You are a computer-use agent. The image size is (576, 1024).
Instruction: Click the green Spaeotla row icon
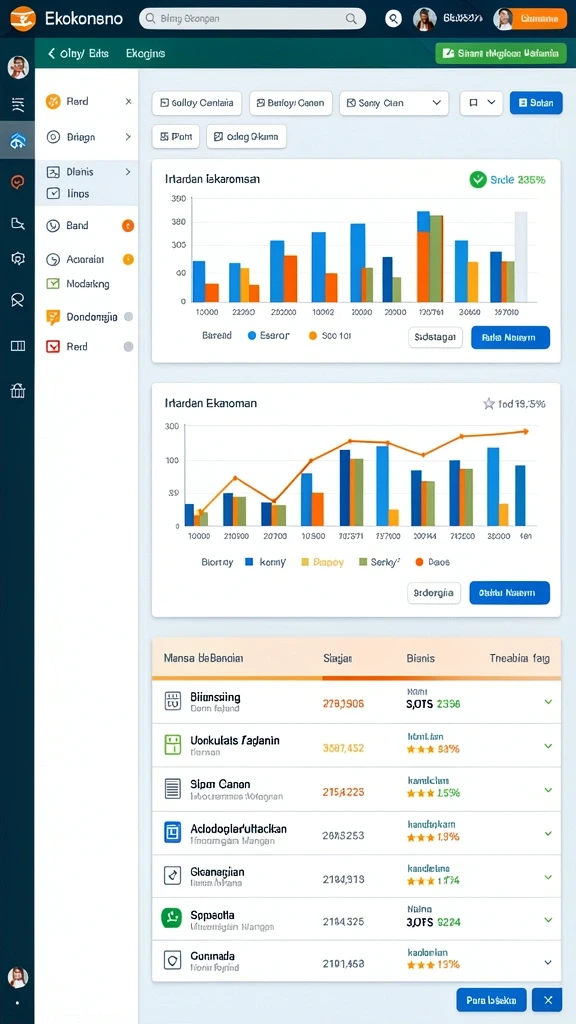(171, 918)
